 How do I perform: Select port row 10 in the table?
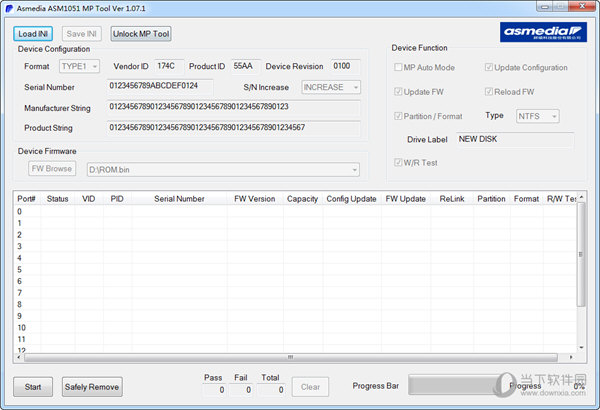coord(295,328)
